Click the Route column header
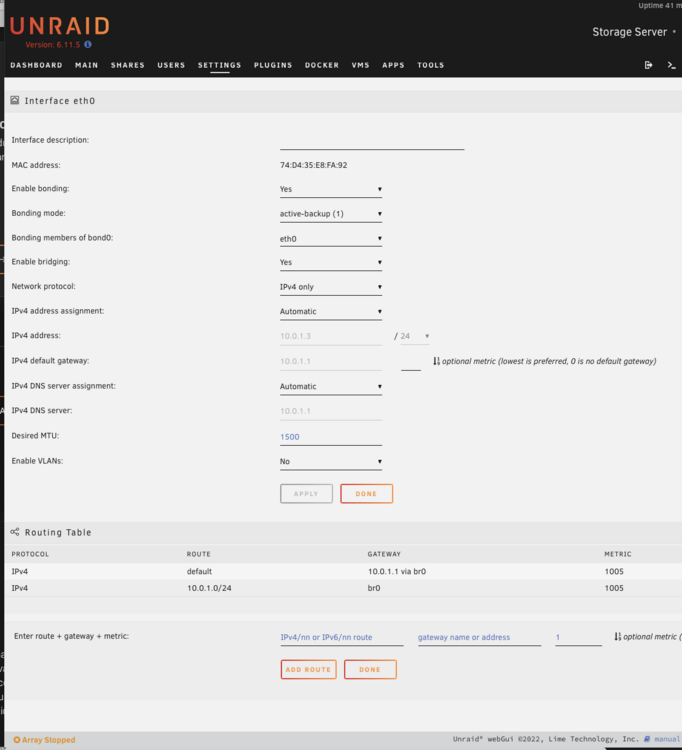682x750 pixels. (198, 554)
